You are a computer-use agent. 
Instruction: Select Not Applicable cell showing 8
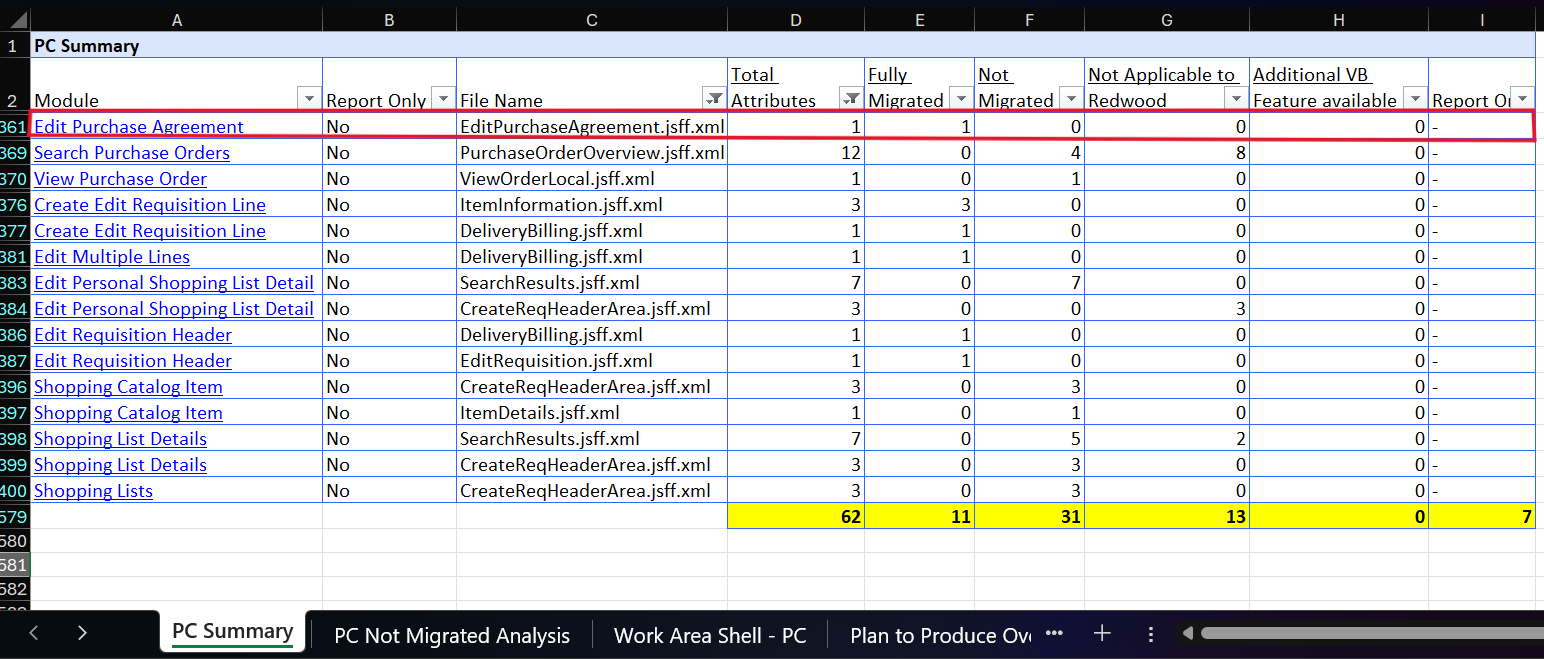(1167, 153)
